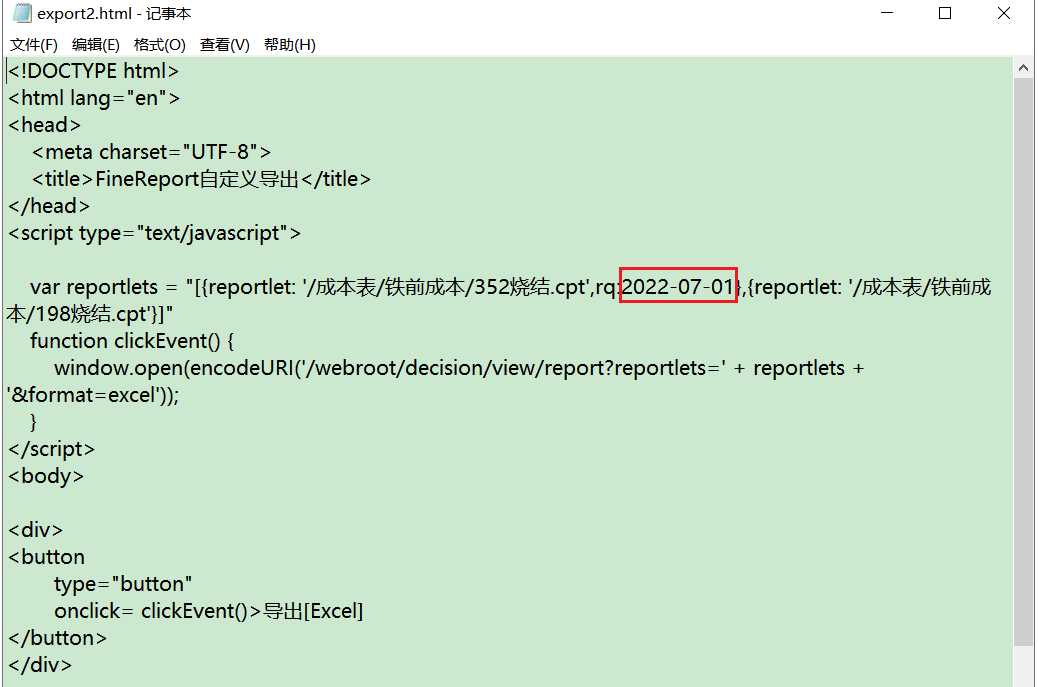
Task: Click the closing </head> tag
Action: click(49, 206)
